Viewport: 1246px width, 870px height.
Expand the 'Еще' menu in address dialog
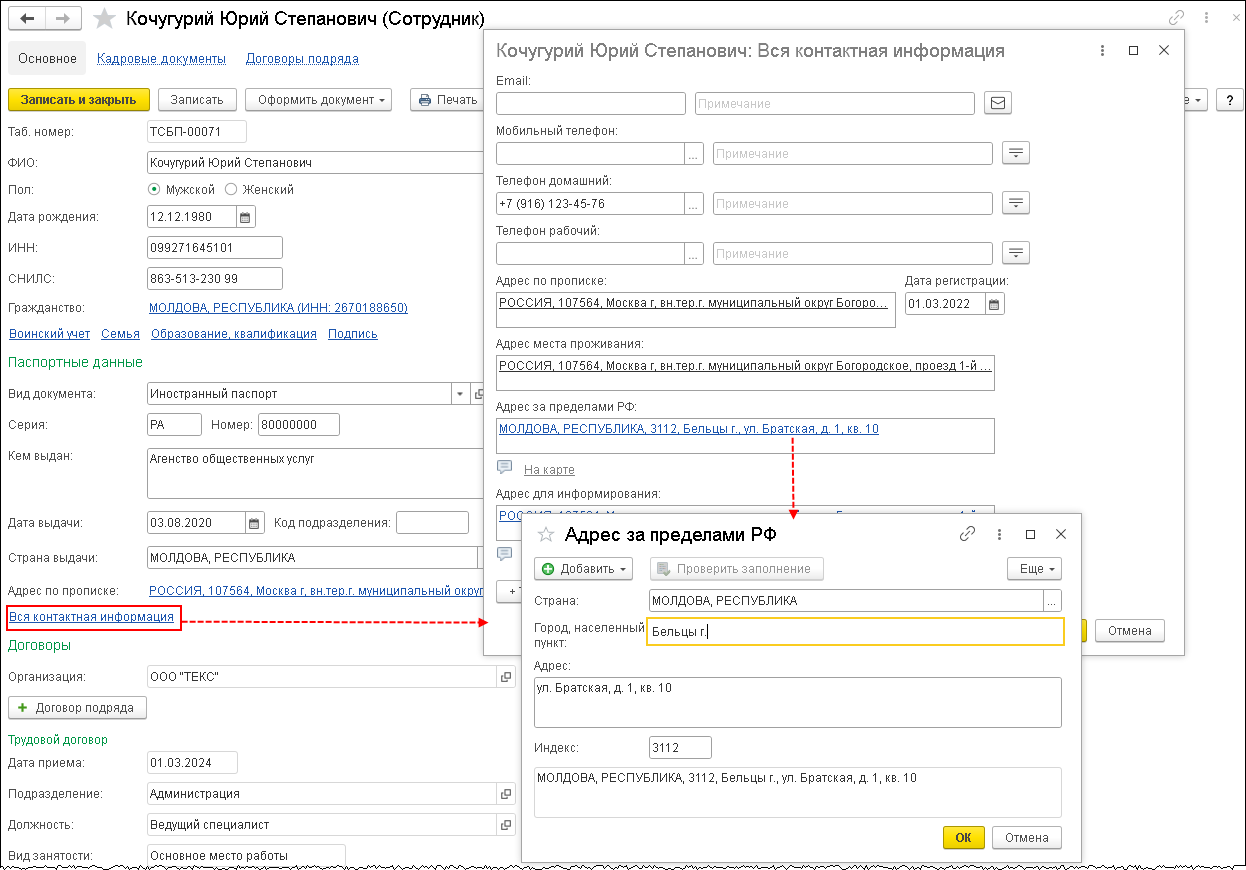[1033, 569]
